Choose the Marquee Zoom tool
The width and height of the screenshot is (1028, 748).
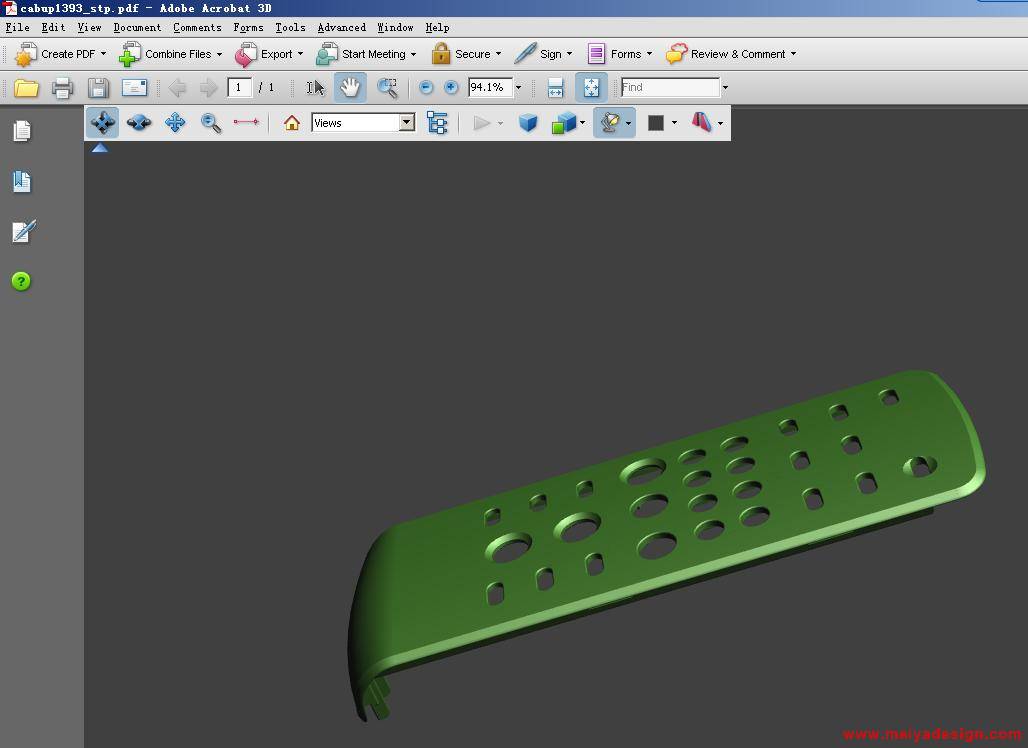click(387, 87)
